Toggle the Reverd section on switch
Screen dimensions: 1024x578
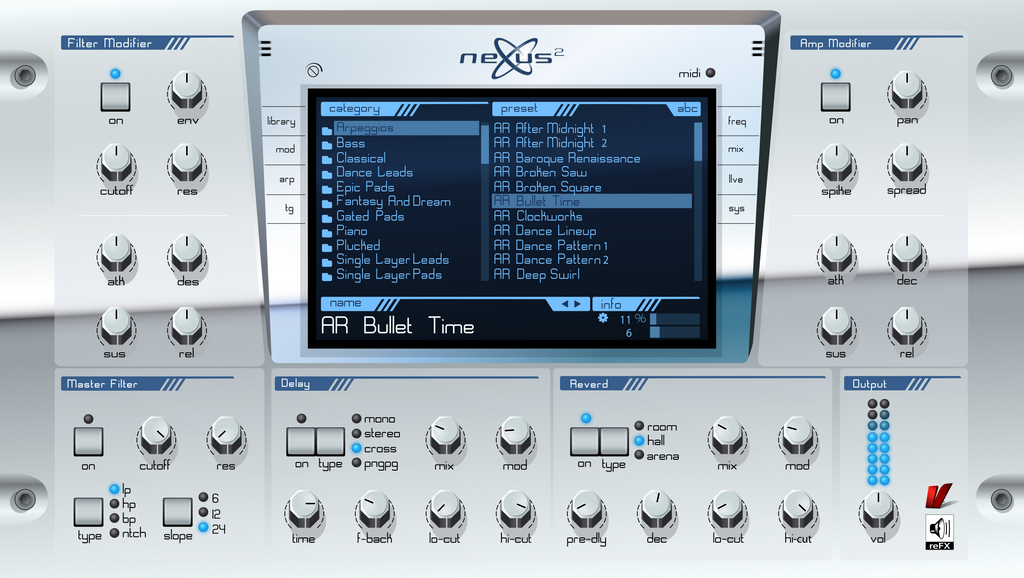click(x=585, y=440)
